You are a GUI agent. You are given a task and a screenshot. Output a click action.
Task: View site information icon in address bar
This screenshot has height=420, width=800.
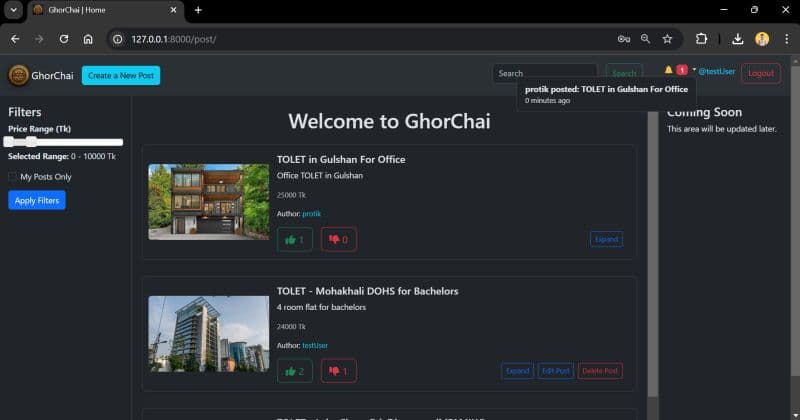[x=118, y=39]
